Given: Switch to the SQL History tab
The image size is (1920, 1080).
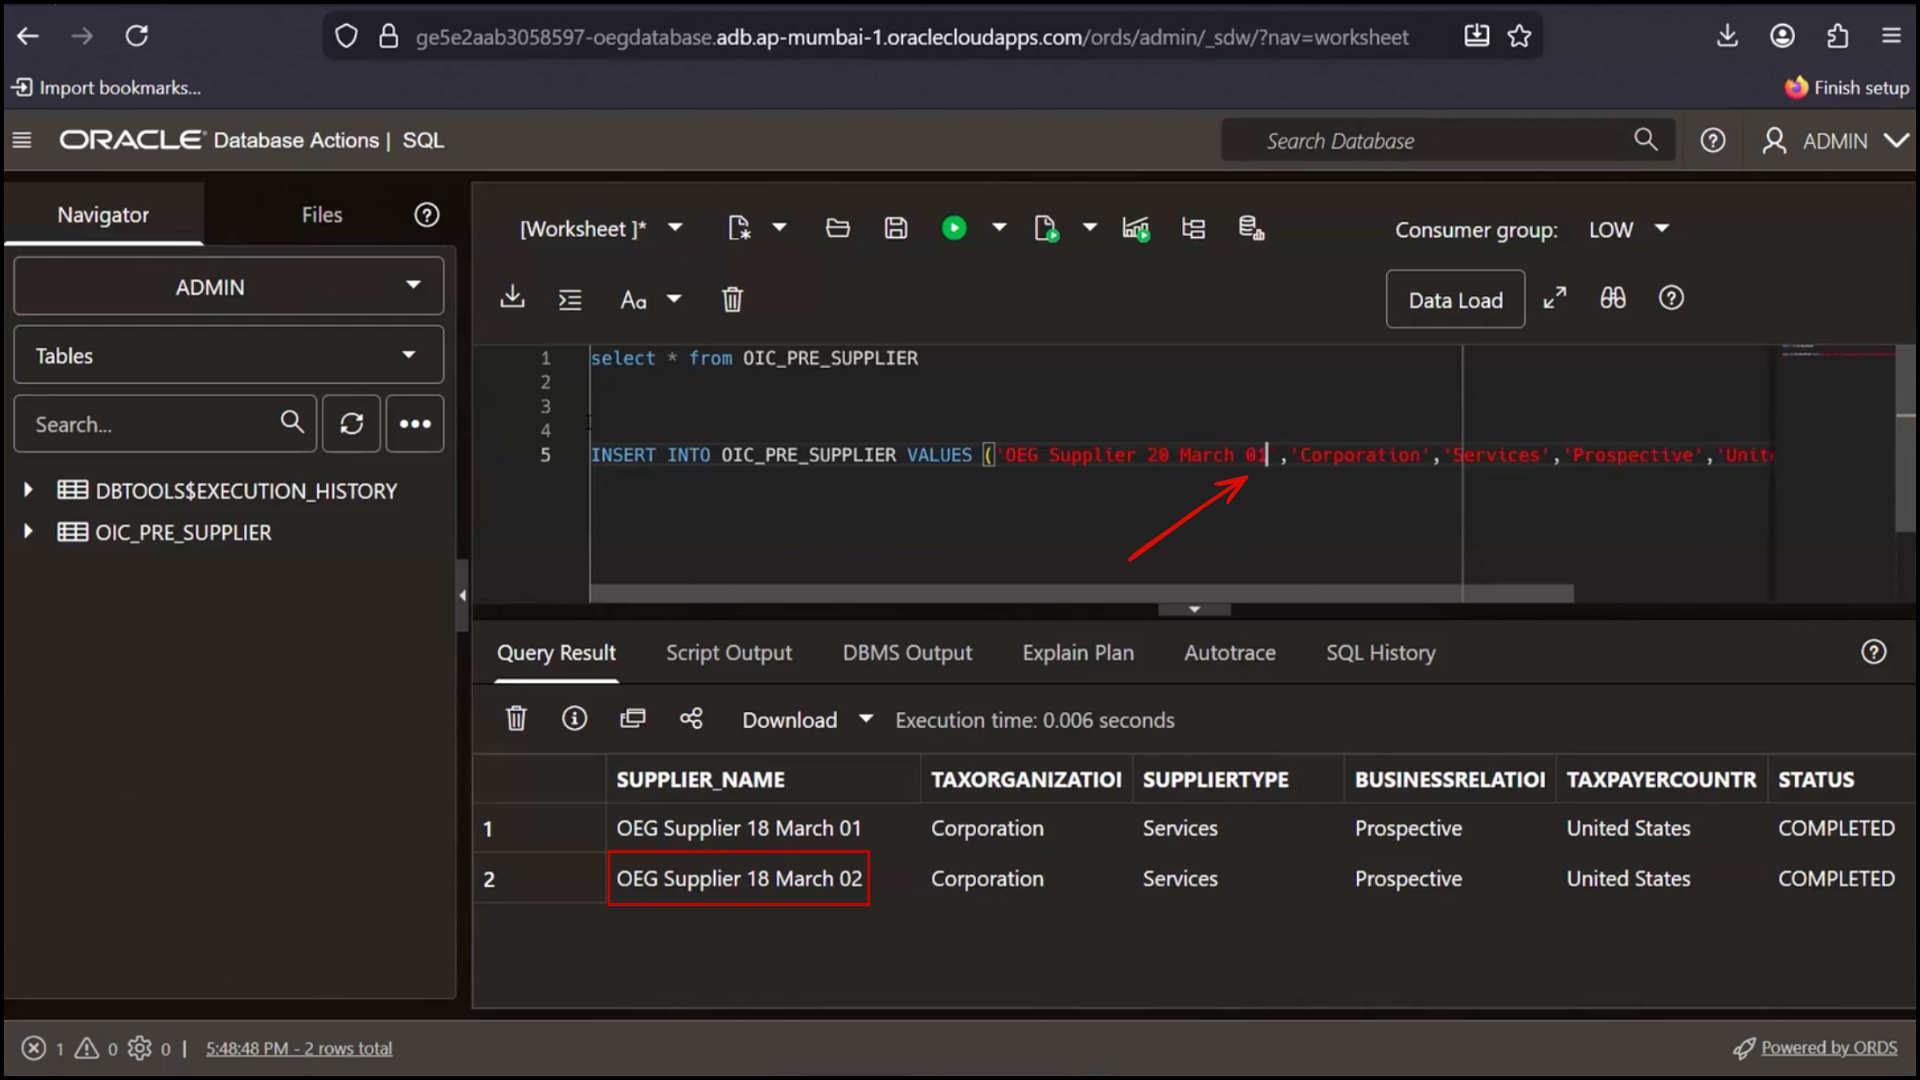Looking at the screenshot, I should pyautogui.click(x=1380, y=652).
